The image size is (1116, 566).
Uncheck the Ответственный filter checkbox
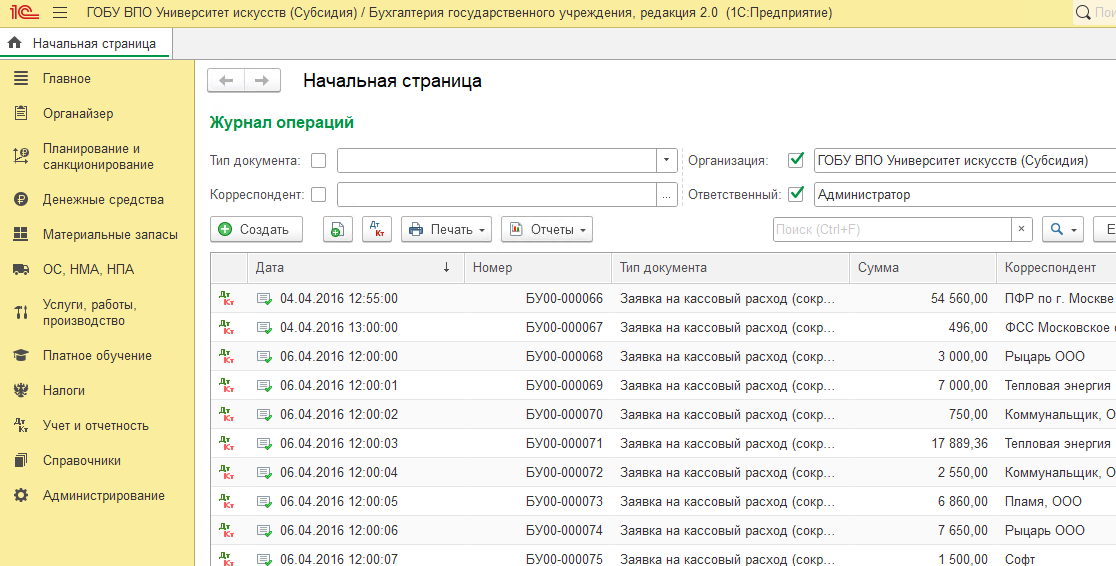coord(796,194)
